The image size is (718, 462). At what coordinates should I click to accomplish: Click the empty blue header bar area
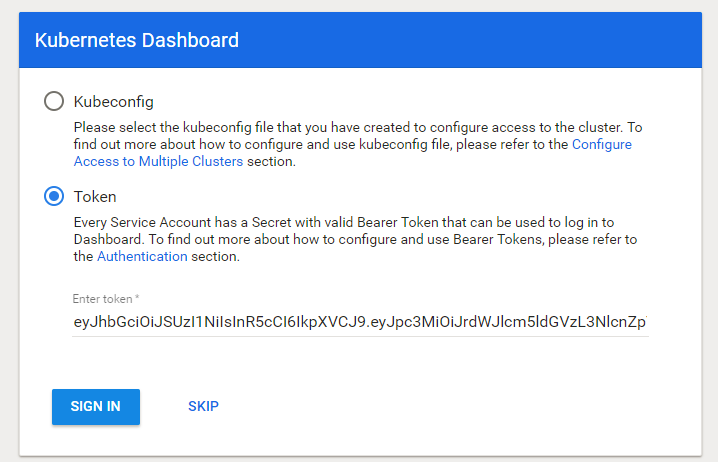480,41
